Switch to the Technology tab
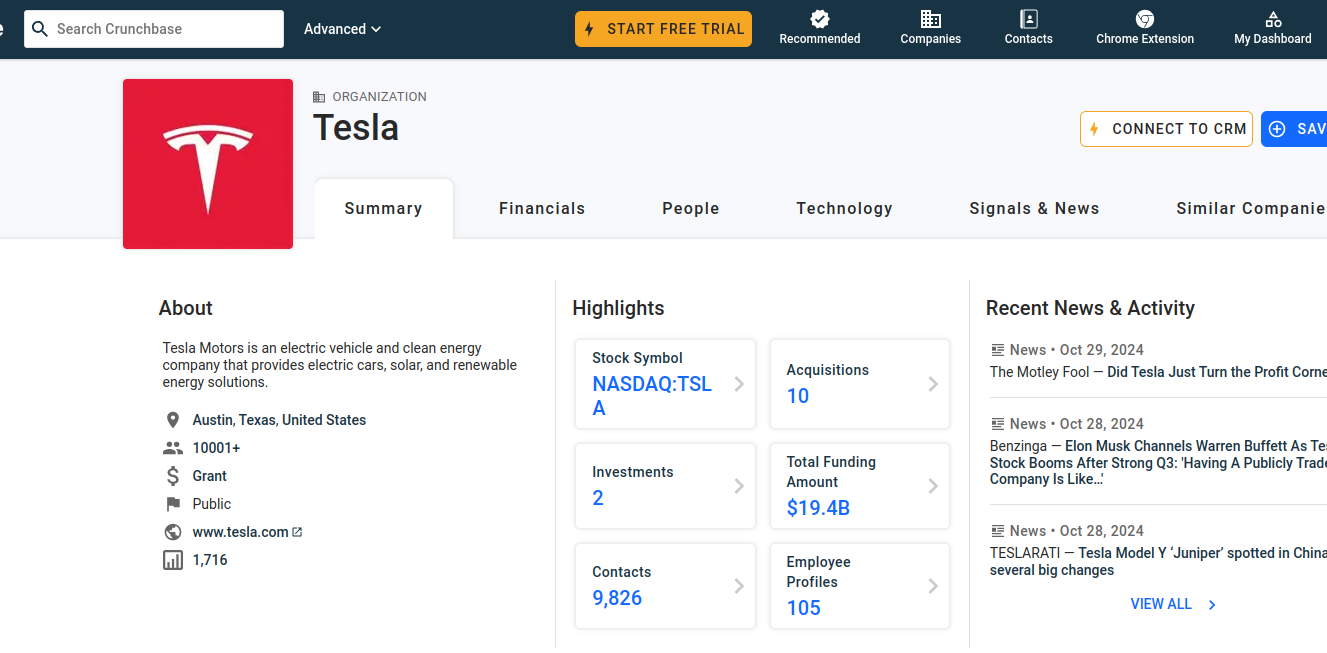Screen dimensions: 1327x653 844,209
